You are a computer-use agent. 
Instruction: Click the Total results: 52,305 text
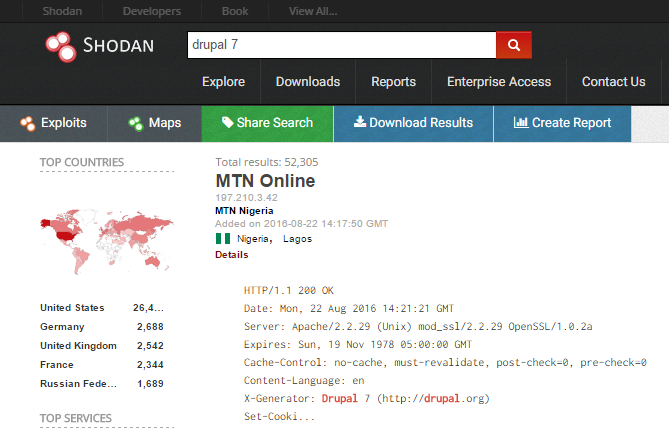click(x=267, y=162)
